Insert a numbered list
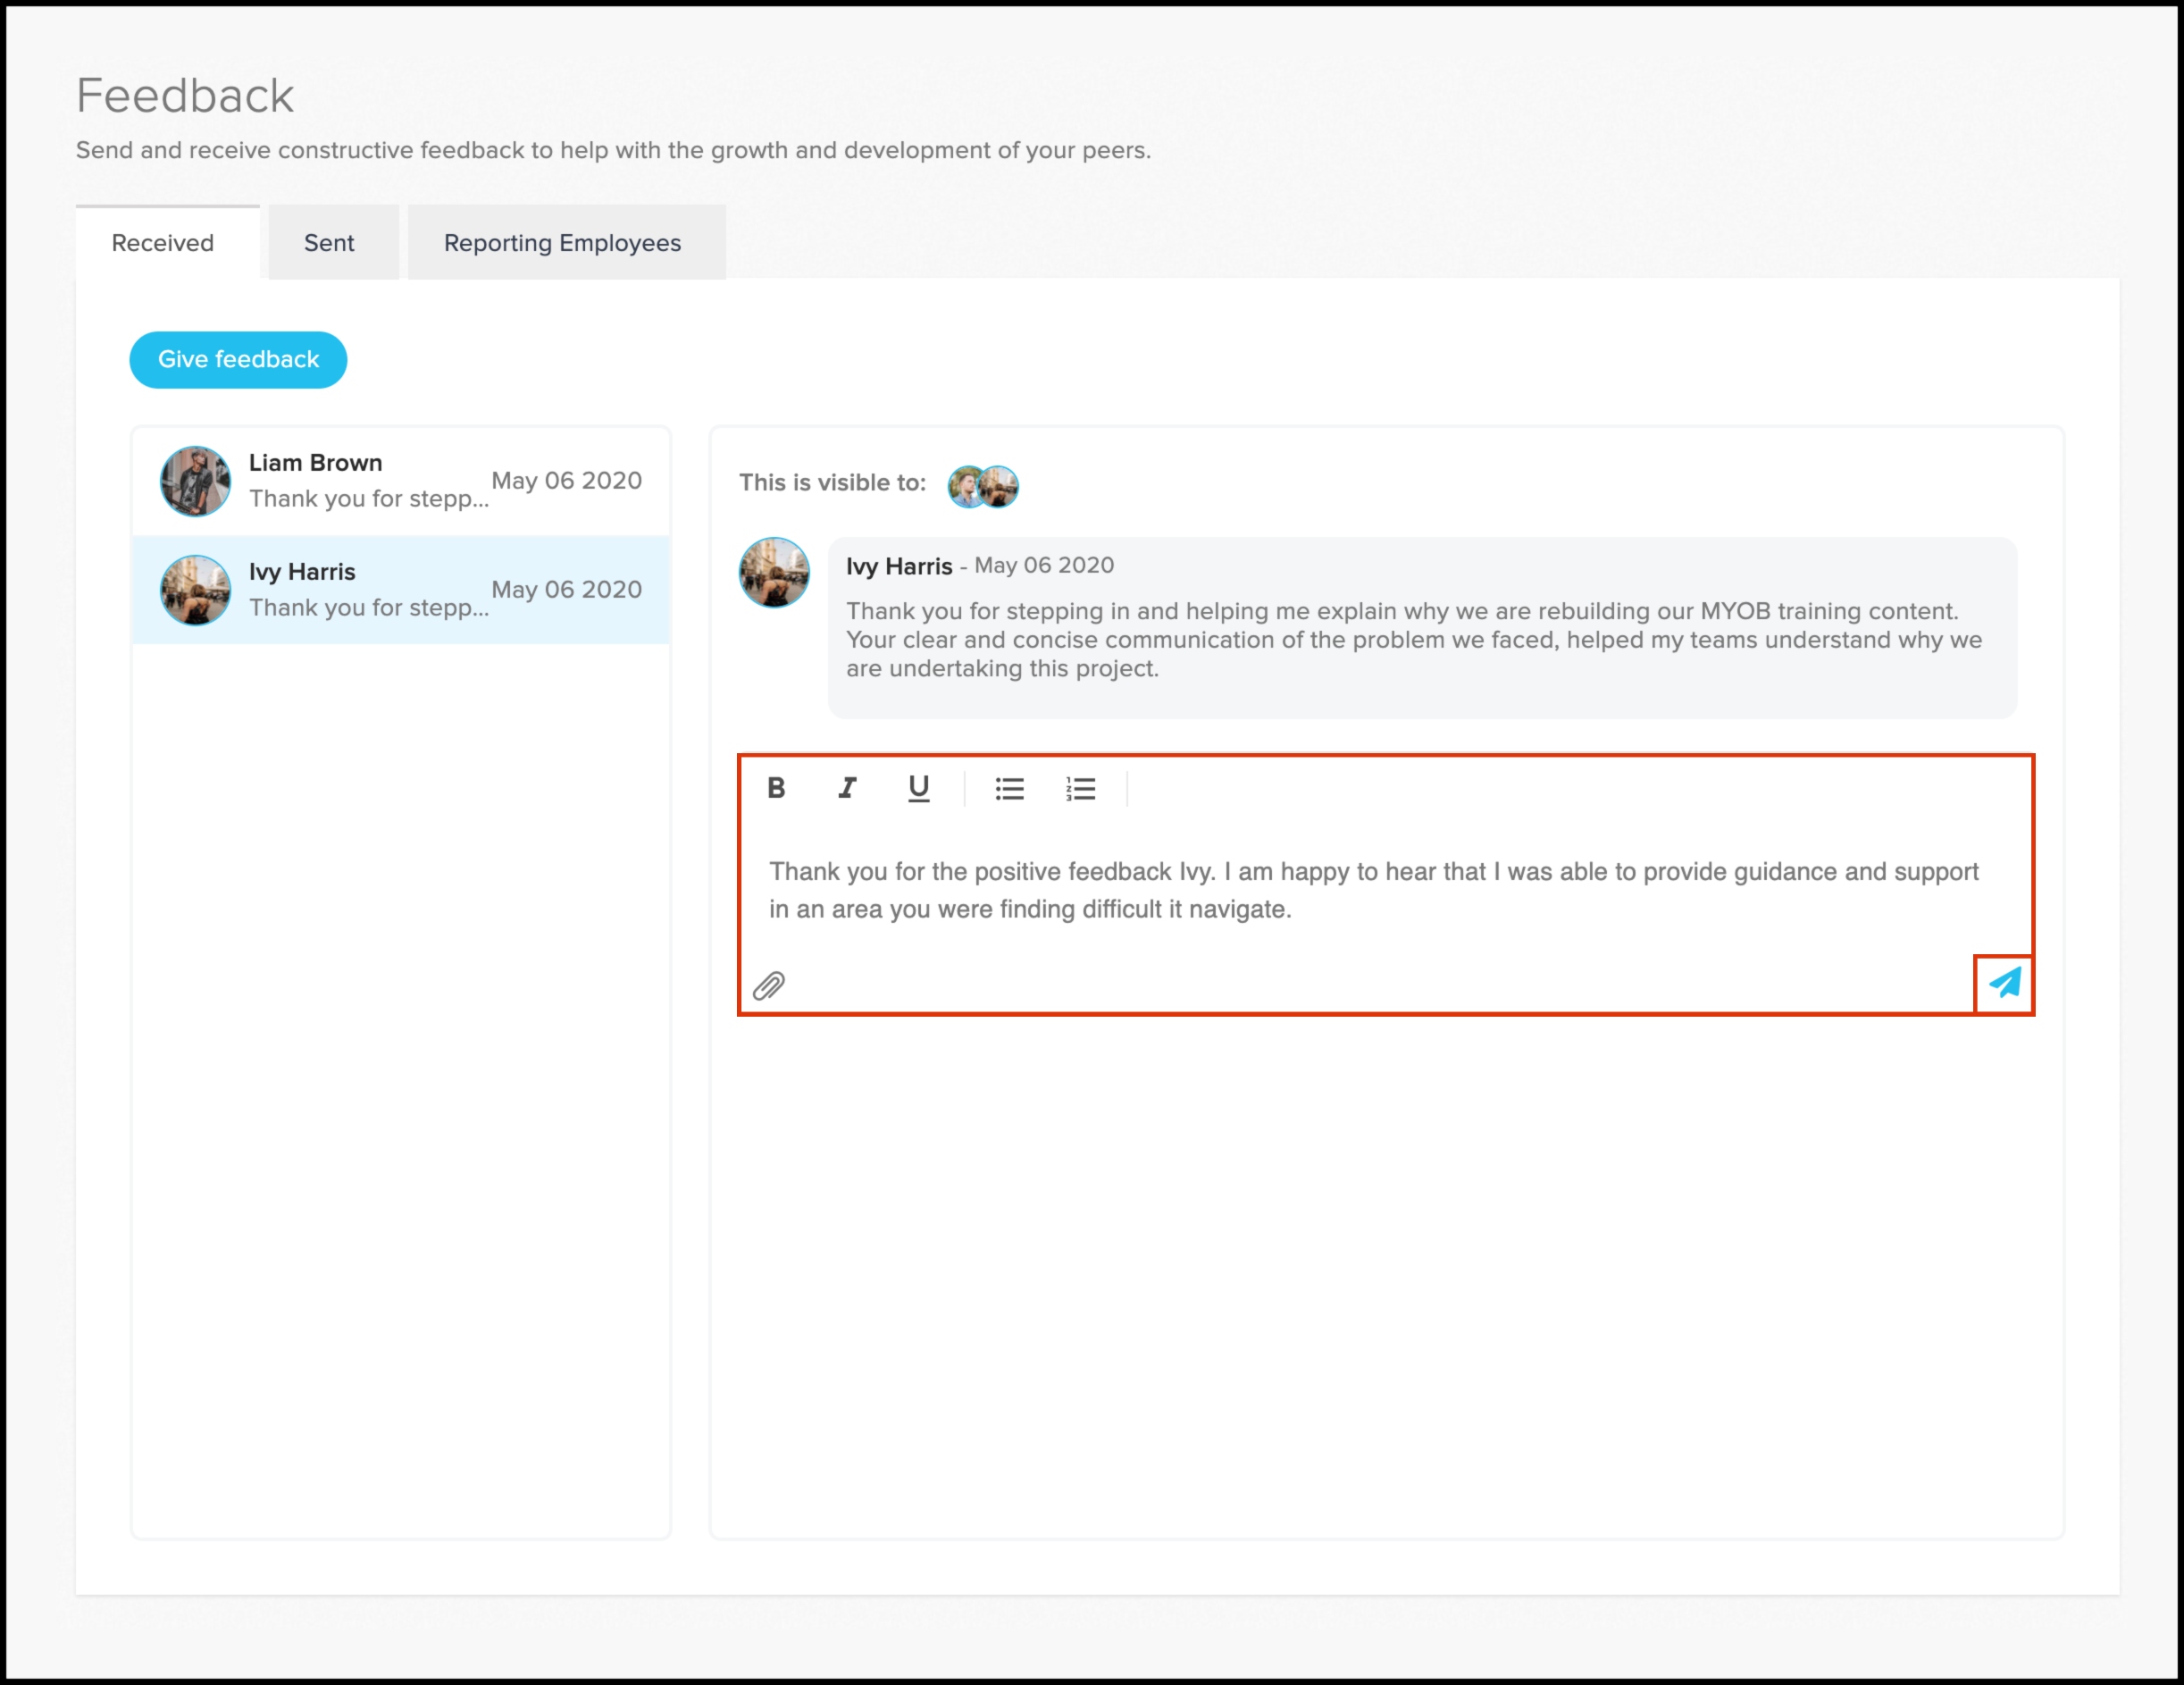The width and height of the screenshot is (2184, 1685). pos(1080,789)
